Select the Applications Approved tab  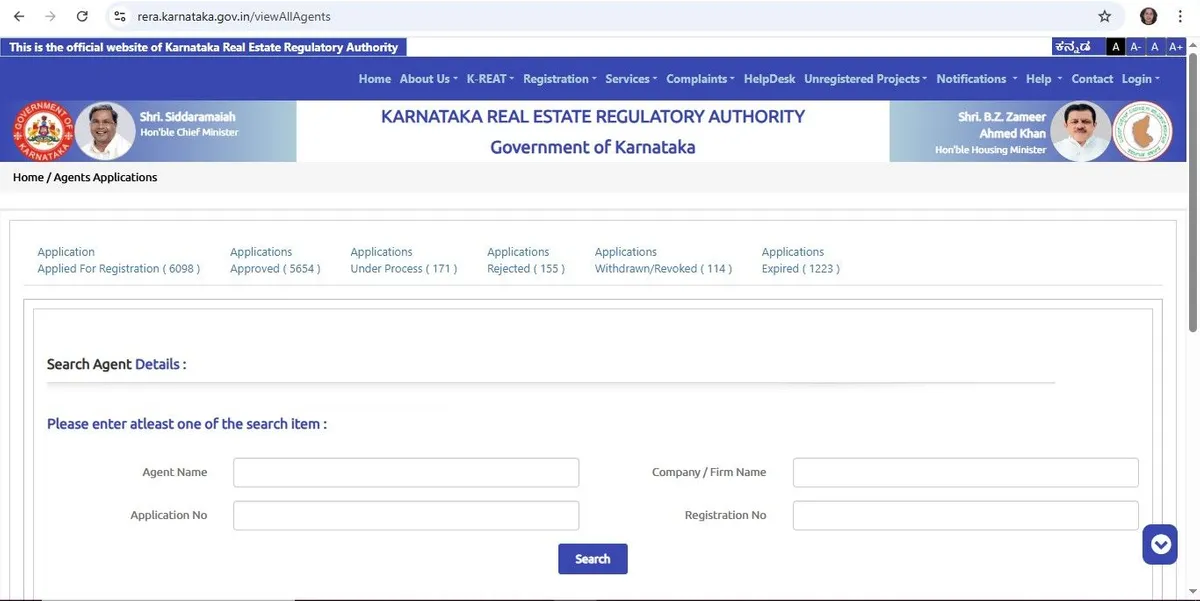(275, 260)
